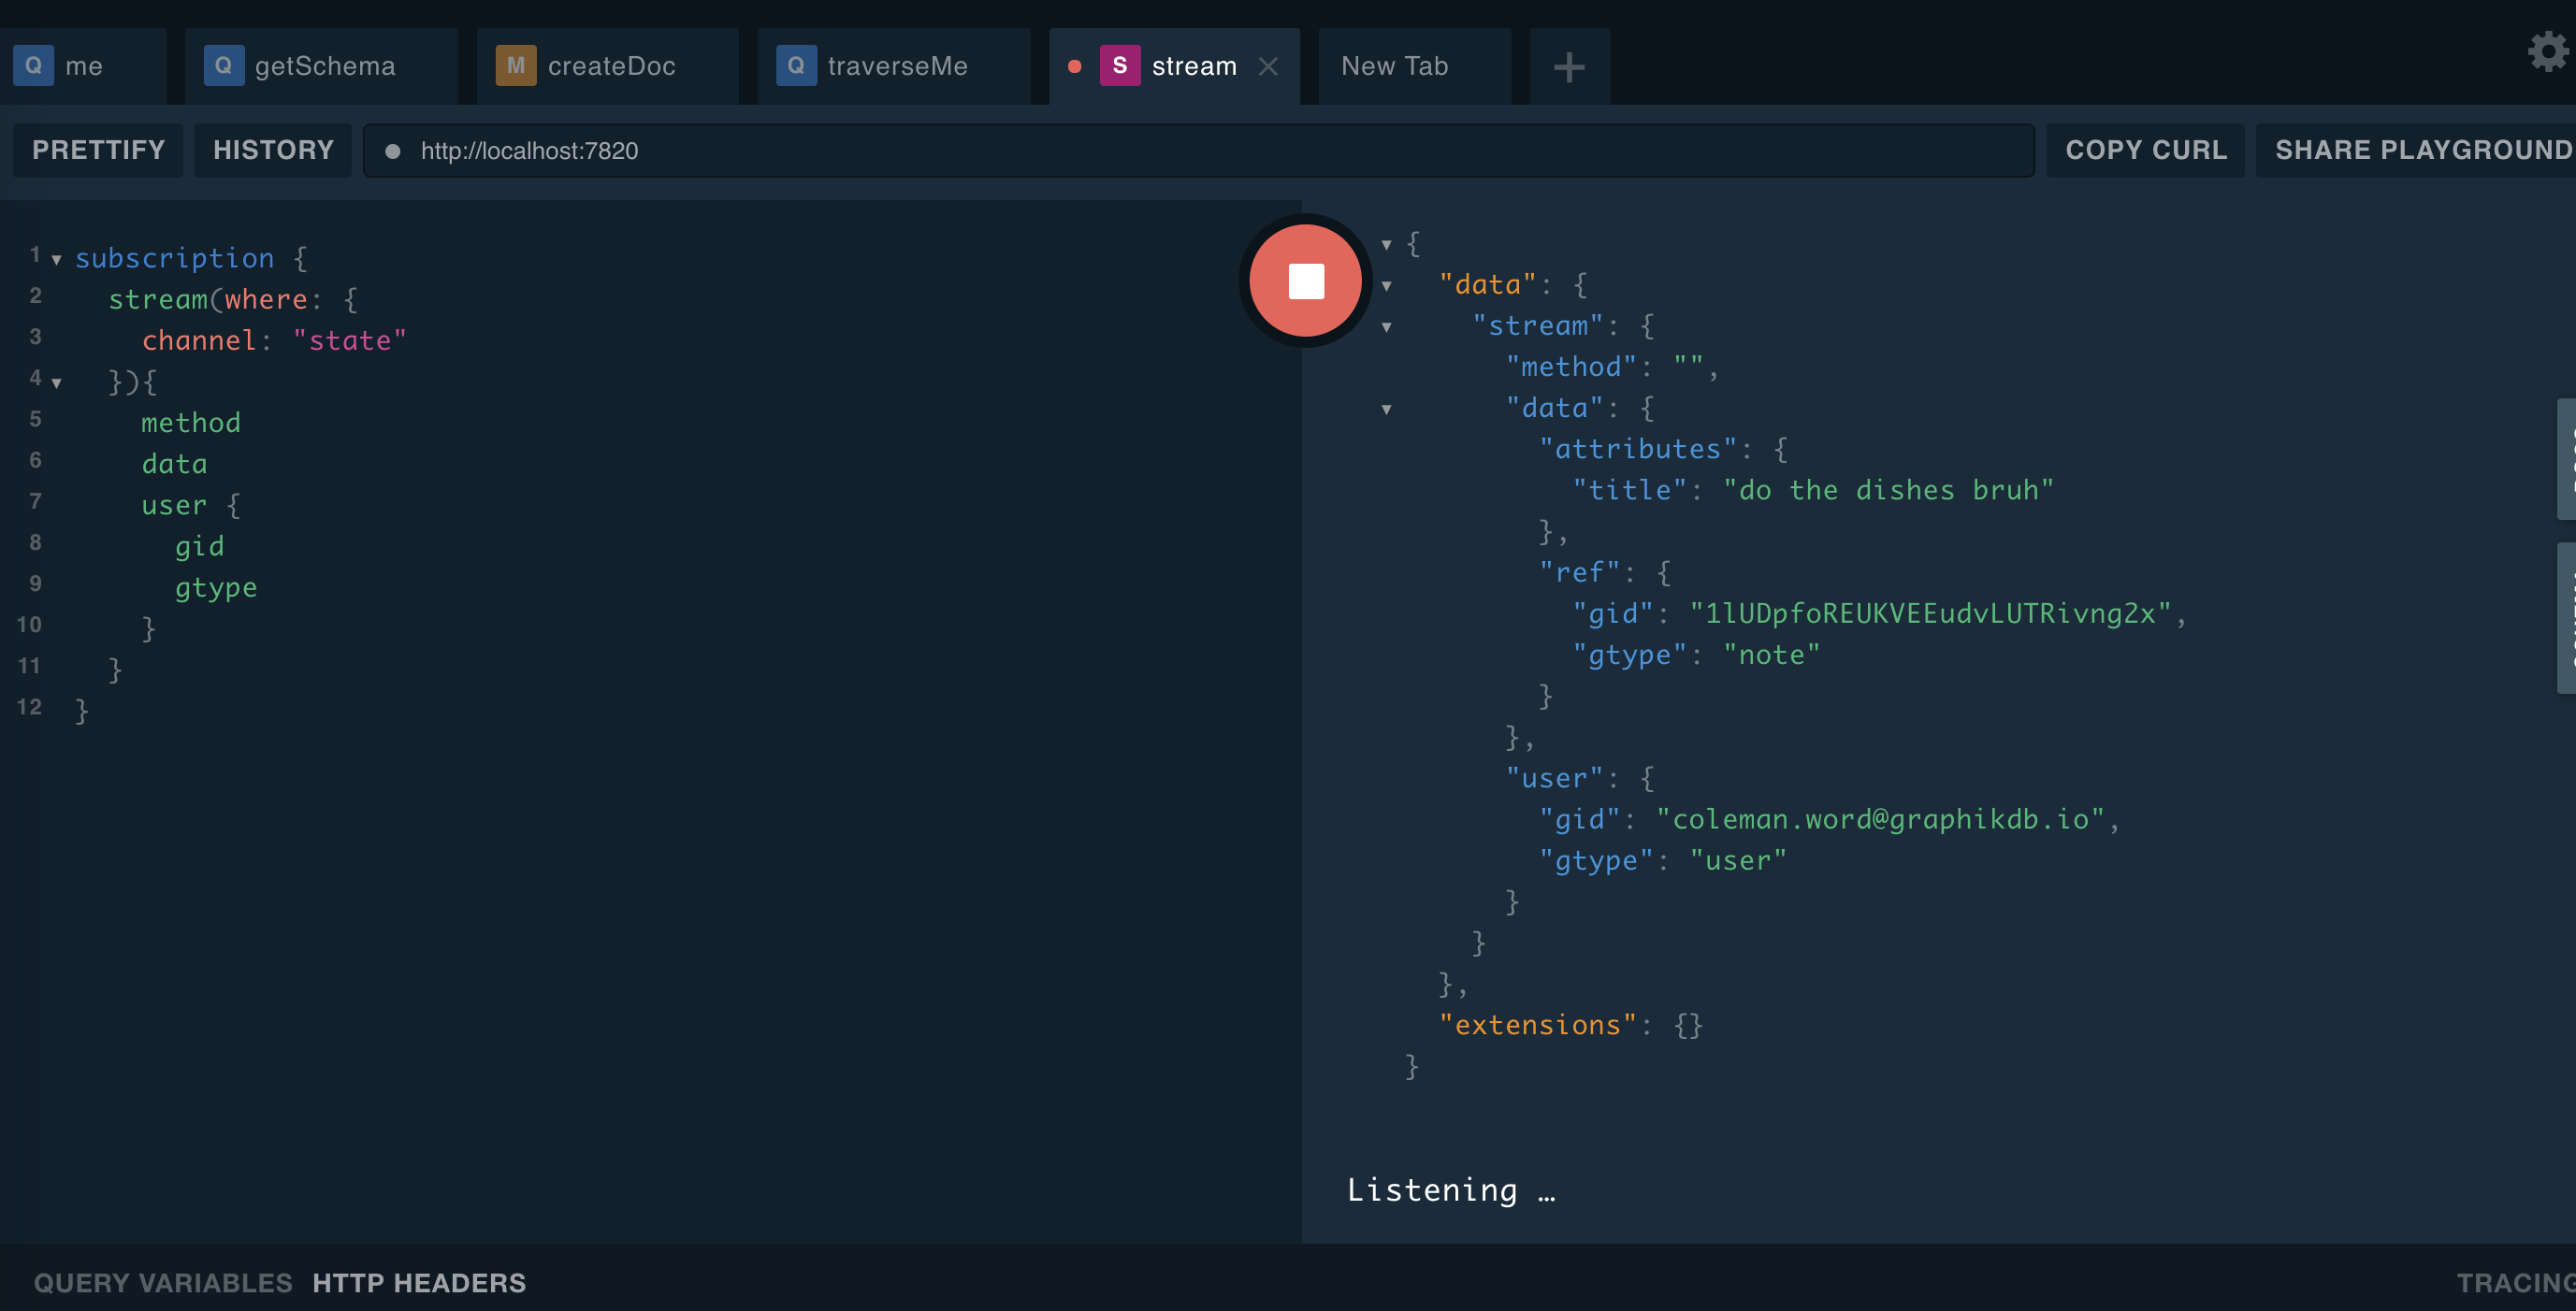Click the Q icon on the traverseMe tab
Viewport: 2576px width, 1311px height.
click(796, 66)
